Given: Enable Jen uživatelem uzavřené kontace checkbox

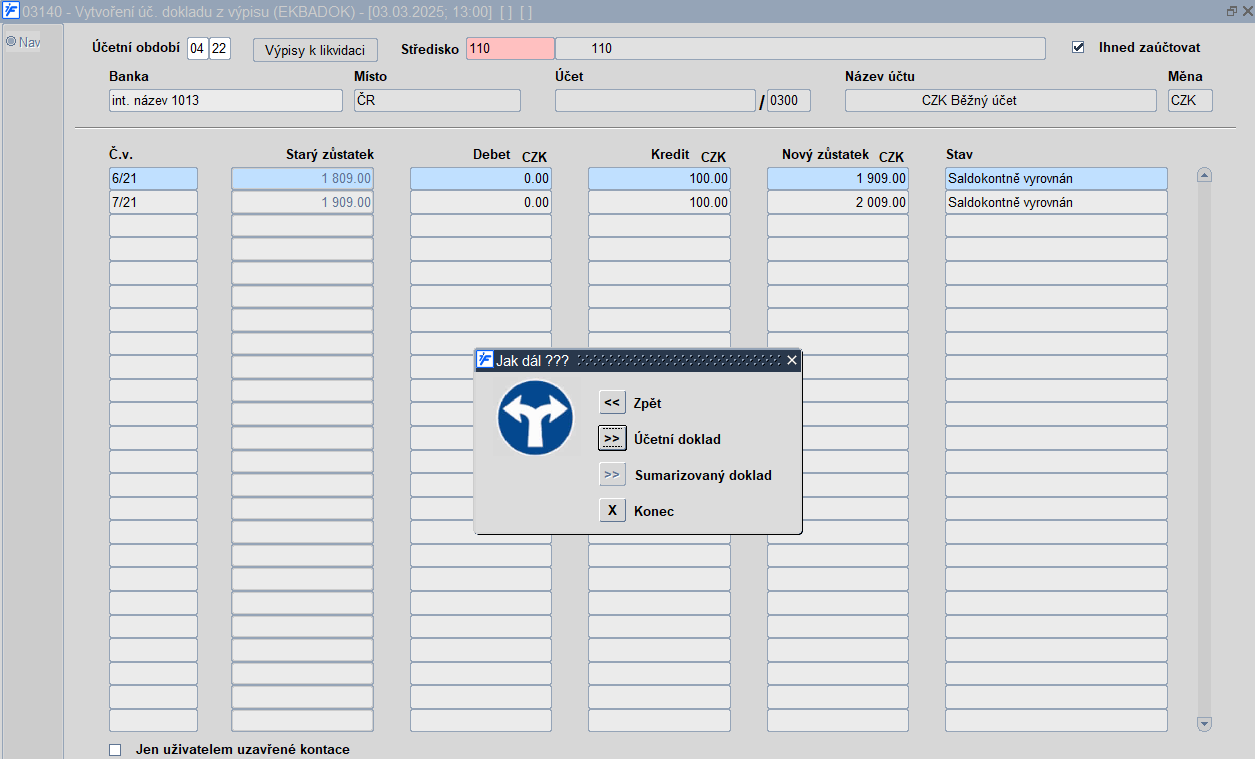Looking at the screenshot, I should tap(115, 749).
